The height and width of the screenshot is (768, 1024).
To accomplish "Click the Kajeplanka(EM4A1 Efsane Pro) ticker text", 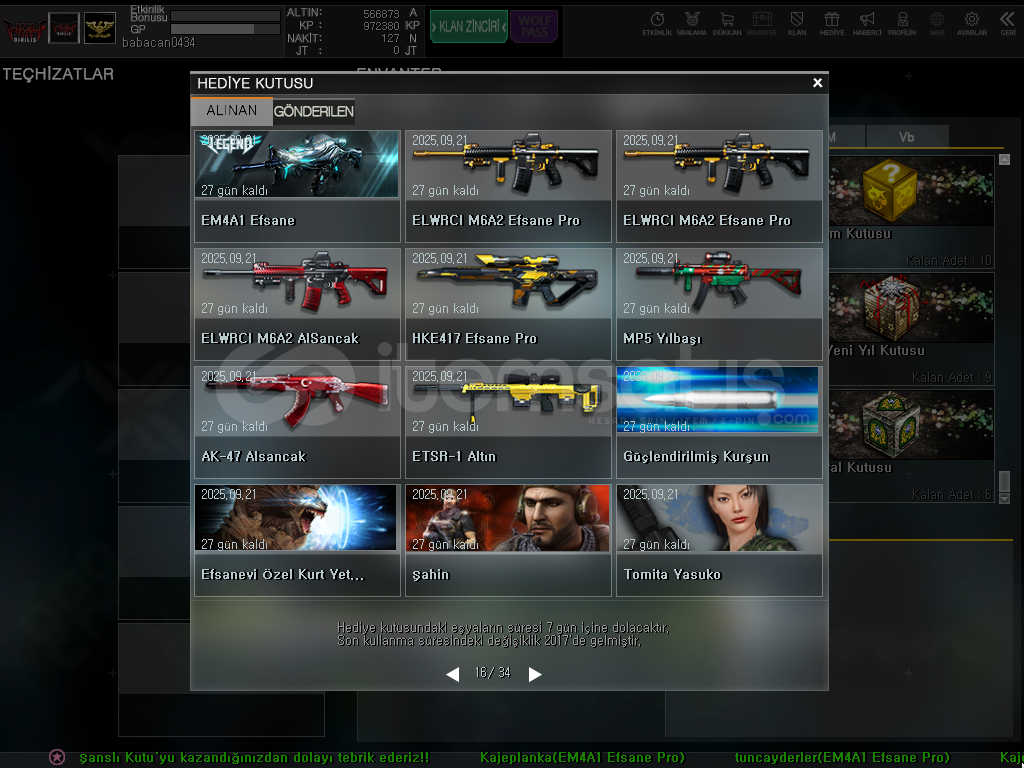I will coord(583,758).
